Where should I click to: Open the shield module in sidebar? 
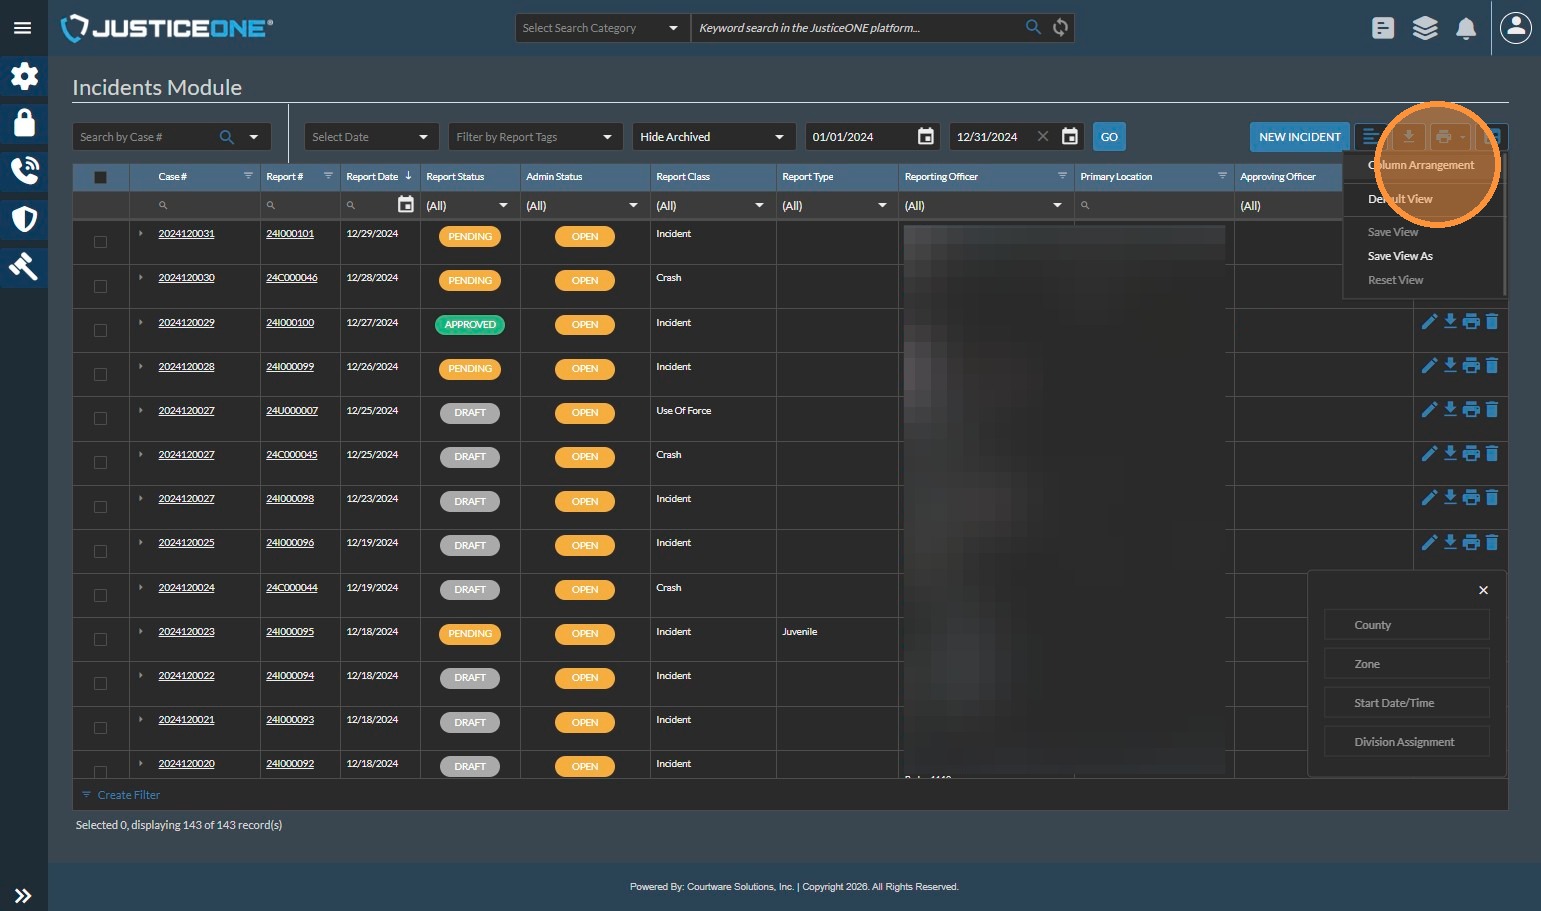click(24, 219)
